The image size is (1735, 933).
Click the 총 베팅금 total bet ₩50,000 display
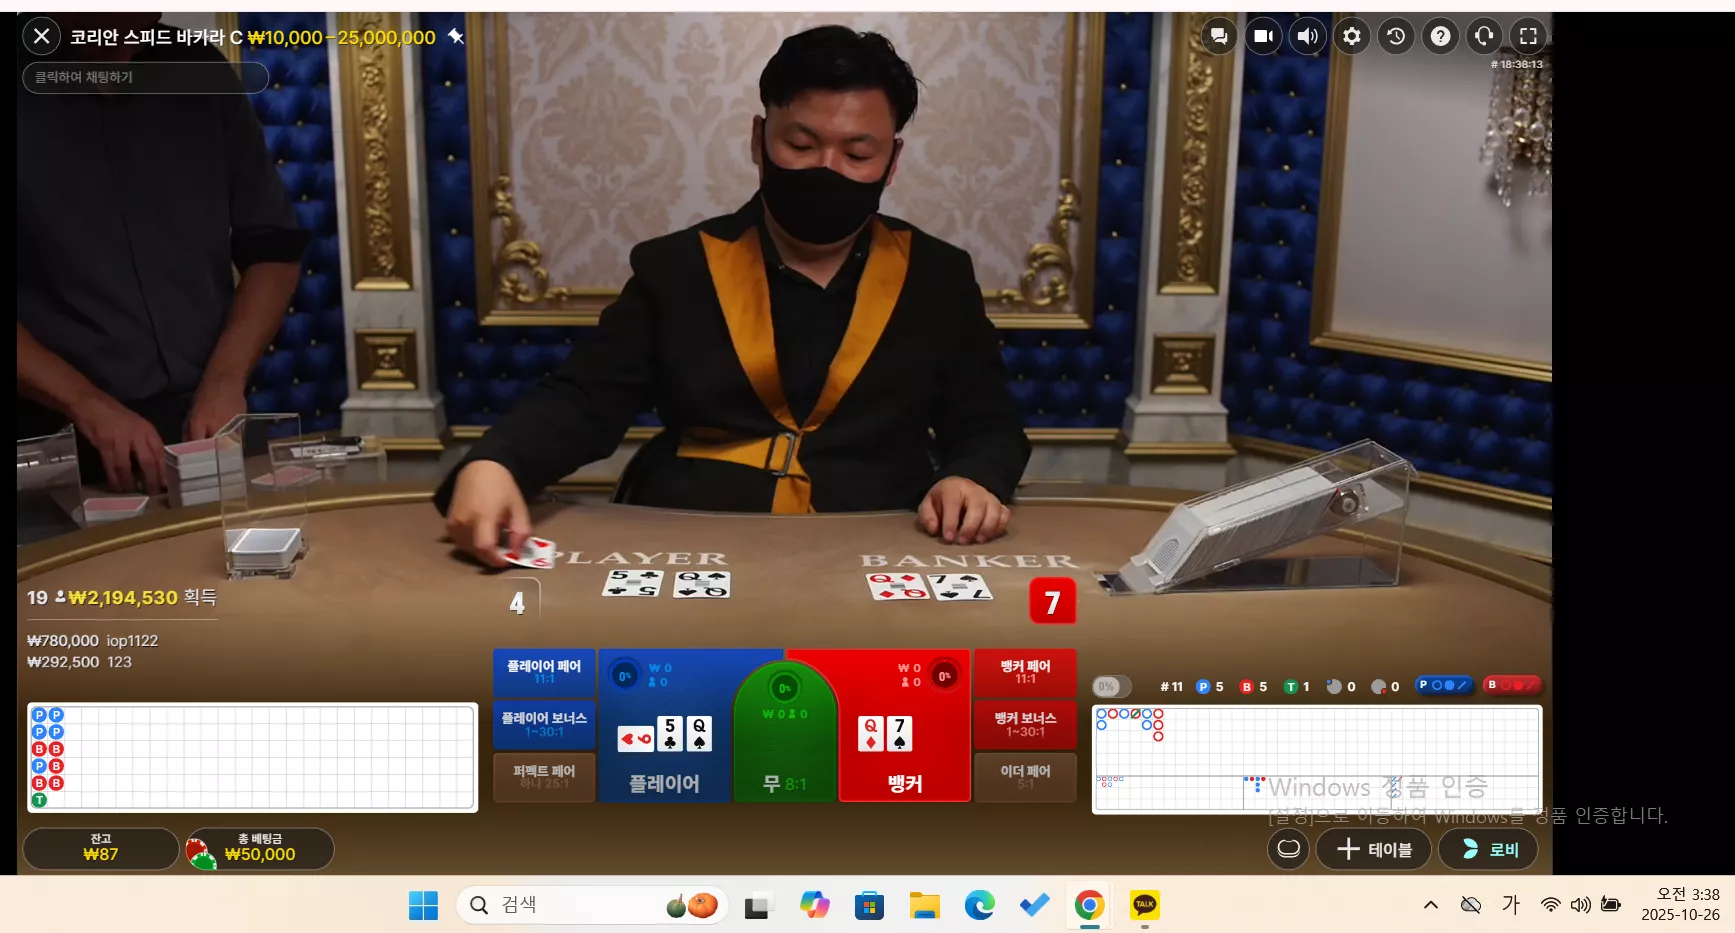click(x=259, y=848)
